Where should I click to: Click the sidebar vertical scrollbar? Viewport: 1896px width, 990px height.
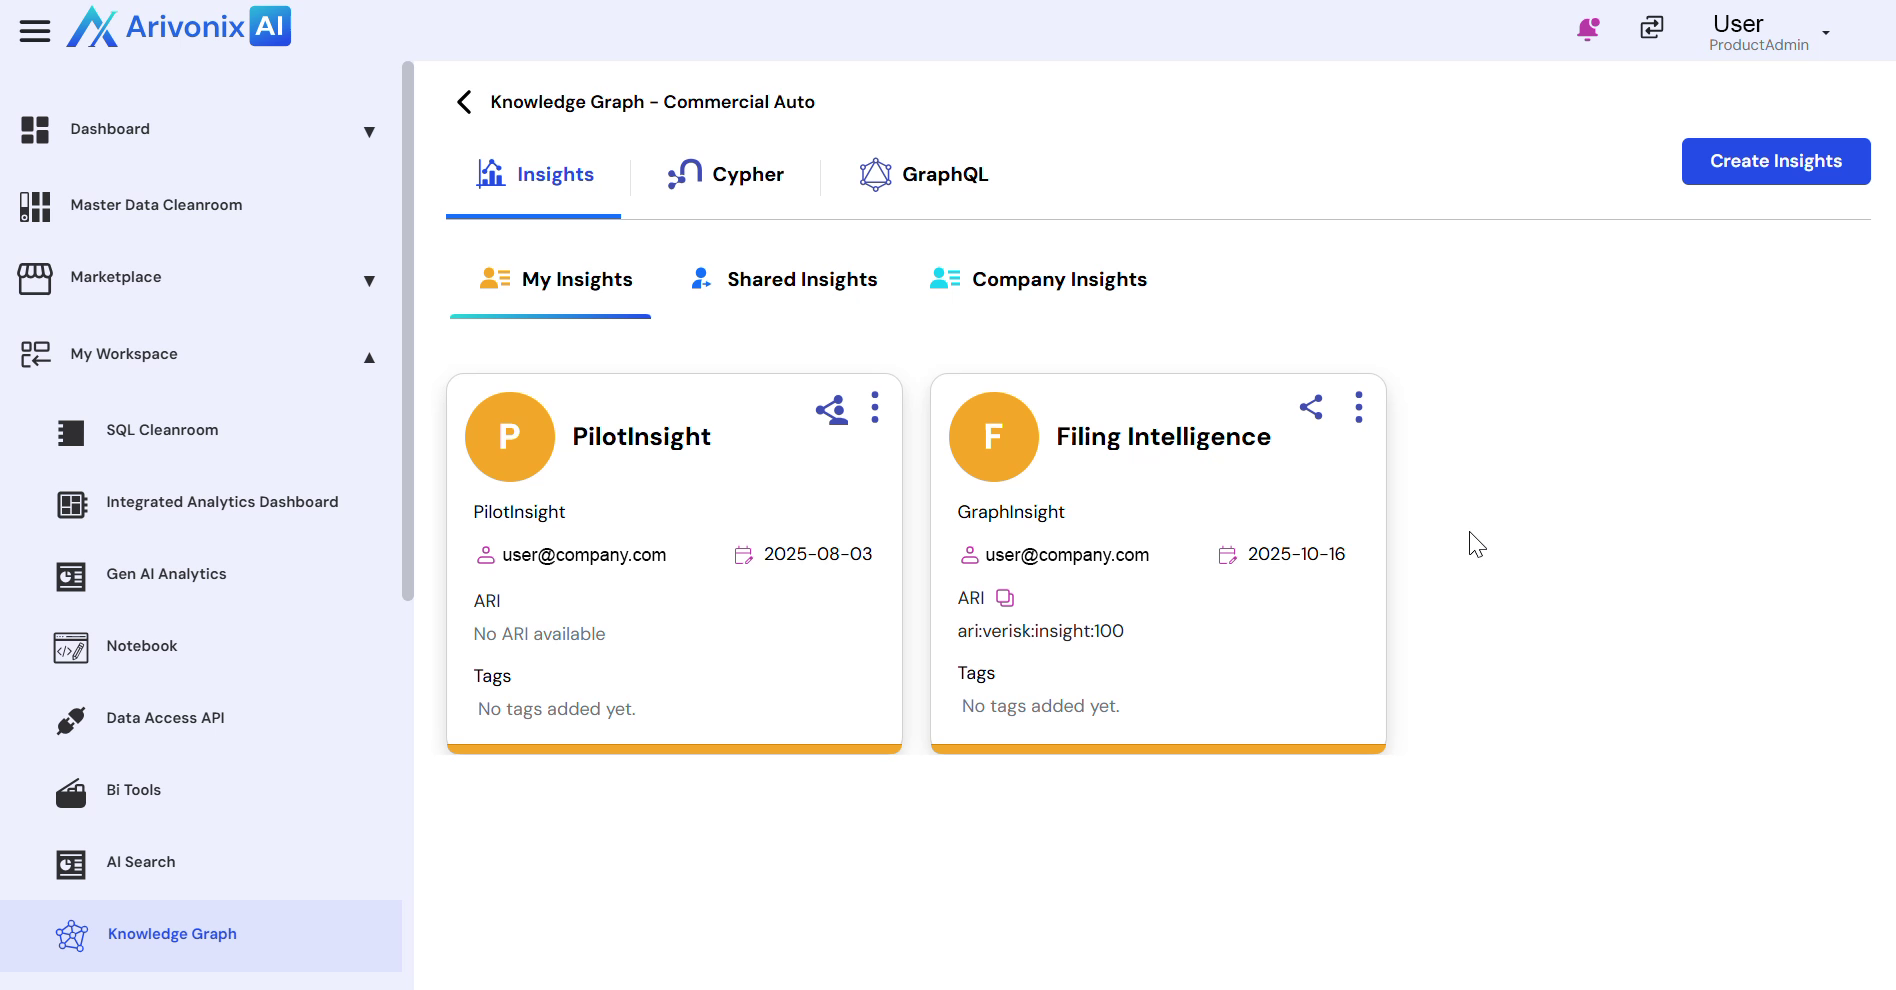point(407,330)
